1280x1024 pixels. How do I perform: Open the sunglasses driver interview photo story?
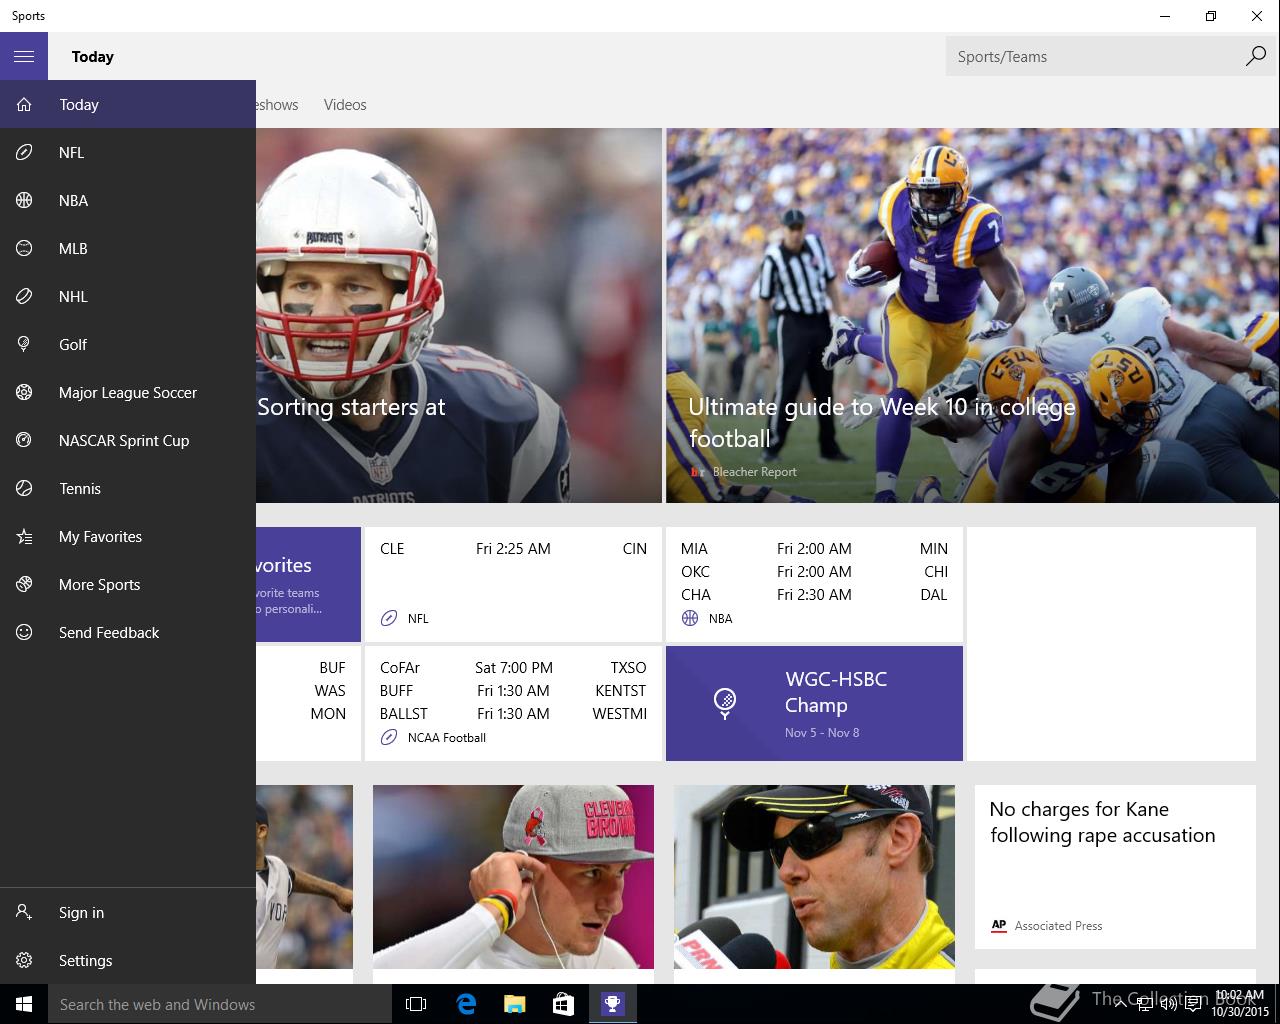(814, 876)
